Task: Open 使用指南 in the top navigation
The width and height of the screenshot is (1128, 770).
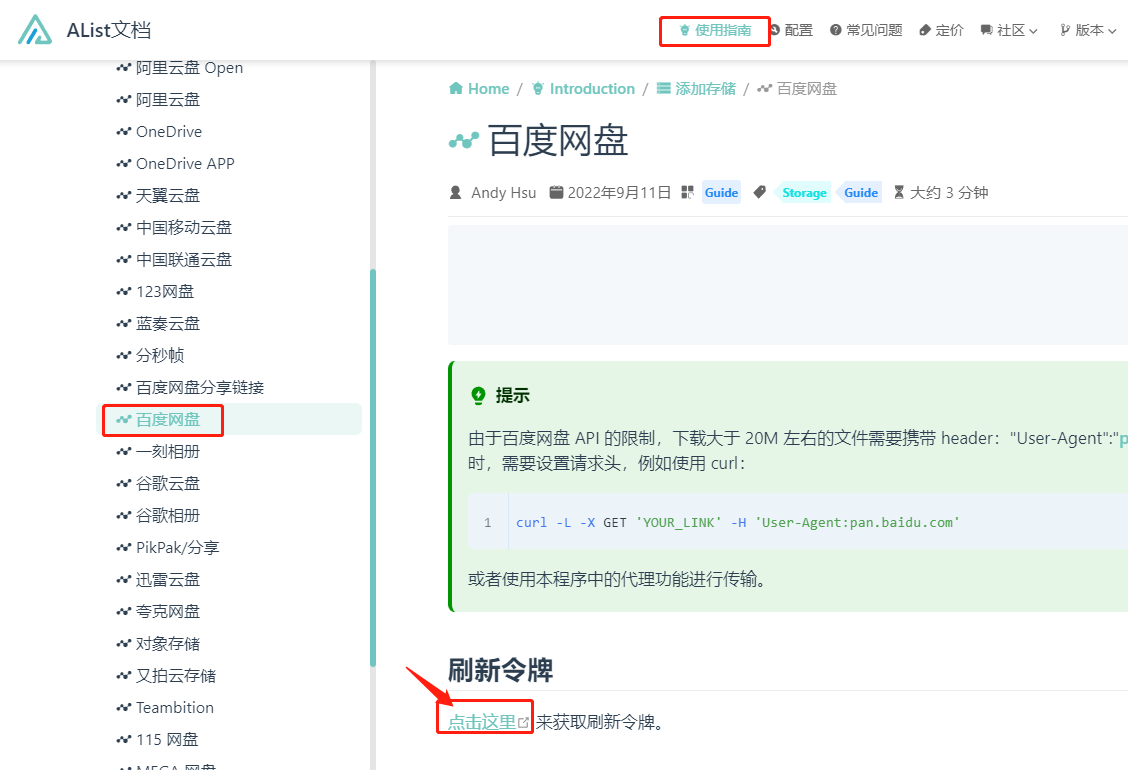Action: pos(715,30)
